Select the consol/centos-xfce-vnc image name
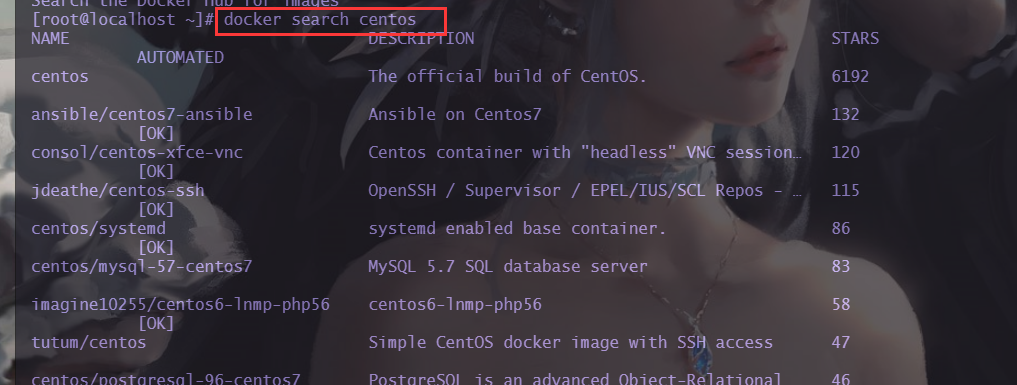 pyautogui.click(x=137, y=152)
